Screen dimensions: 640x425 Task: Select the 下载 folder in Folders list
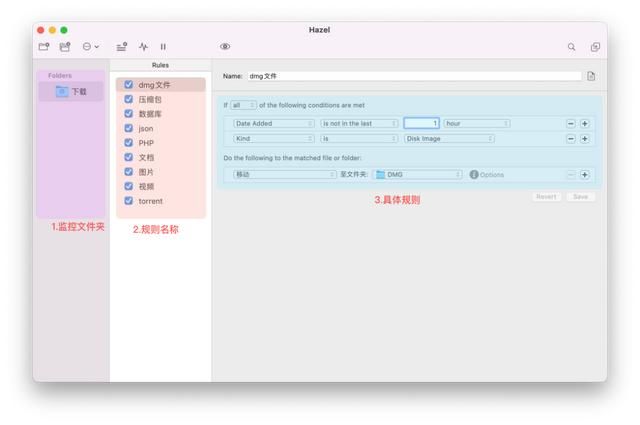point(71,91)
